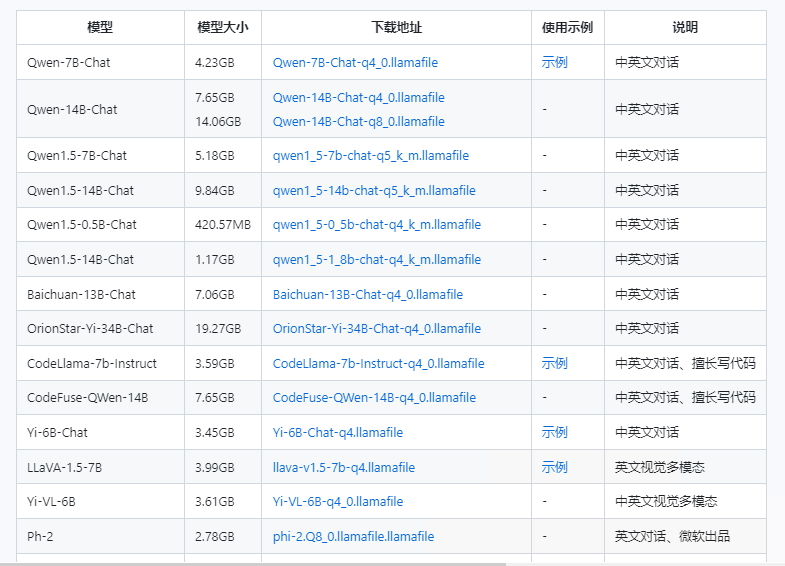Select the Qwen1.5-0.5B-Chat model name cell
785x566 pixels.
(x=100, y=225)
